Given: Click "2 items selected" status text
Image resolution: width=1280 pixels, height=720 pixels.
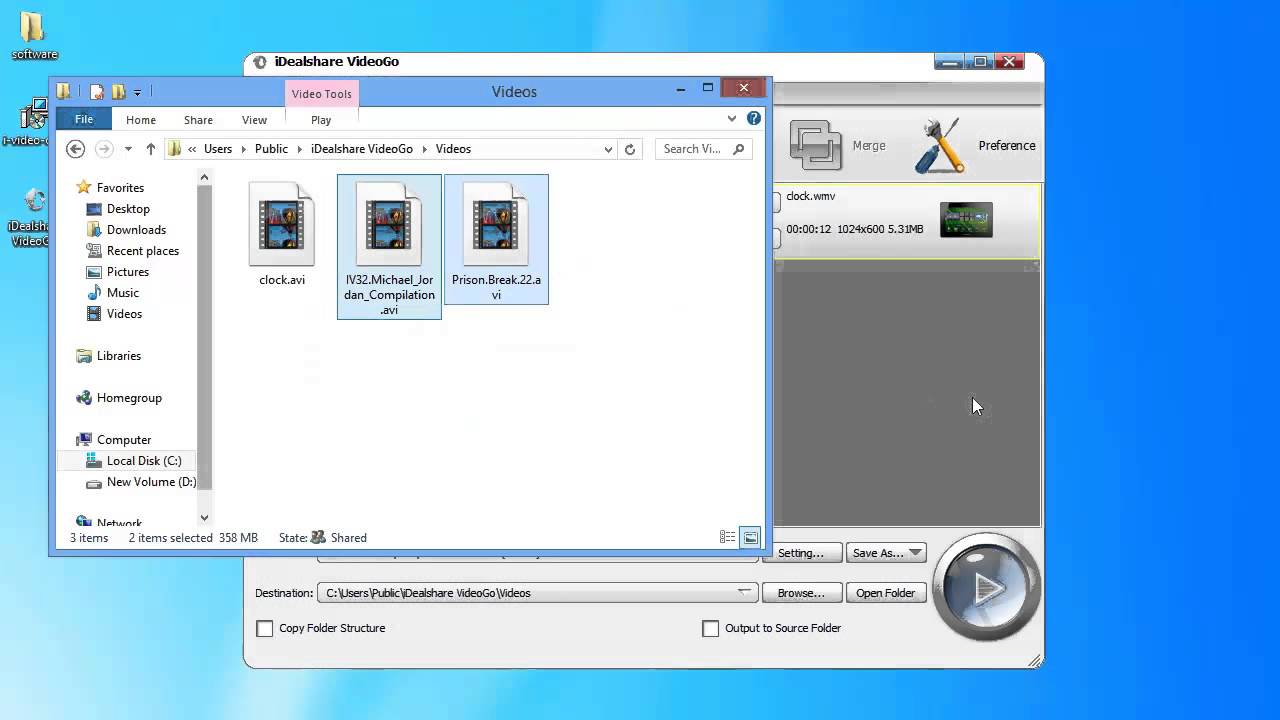Looking at the screenshot, I should point(170,538).
